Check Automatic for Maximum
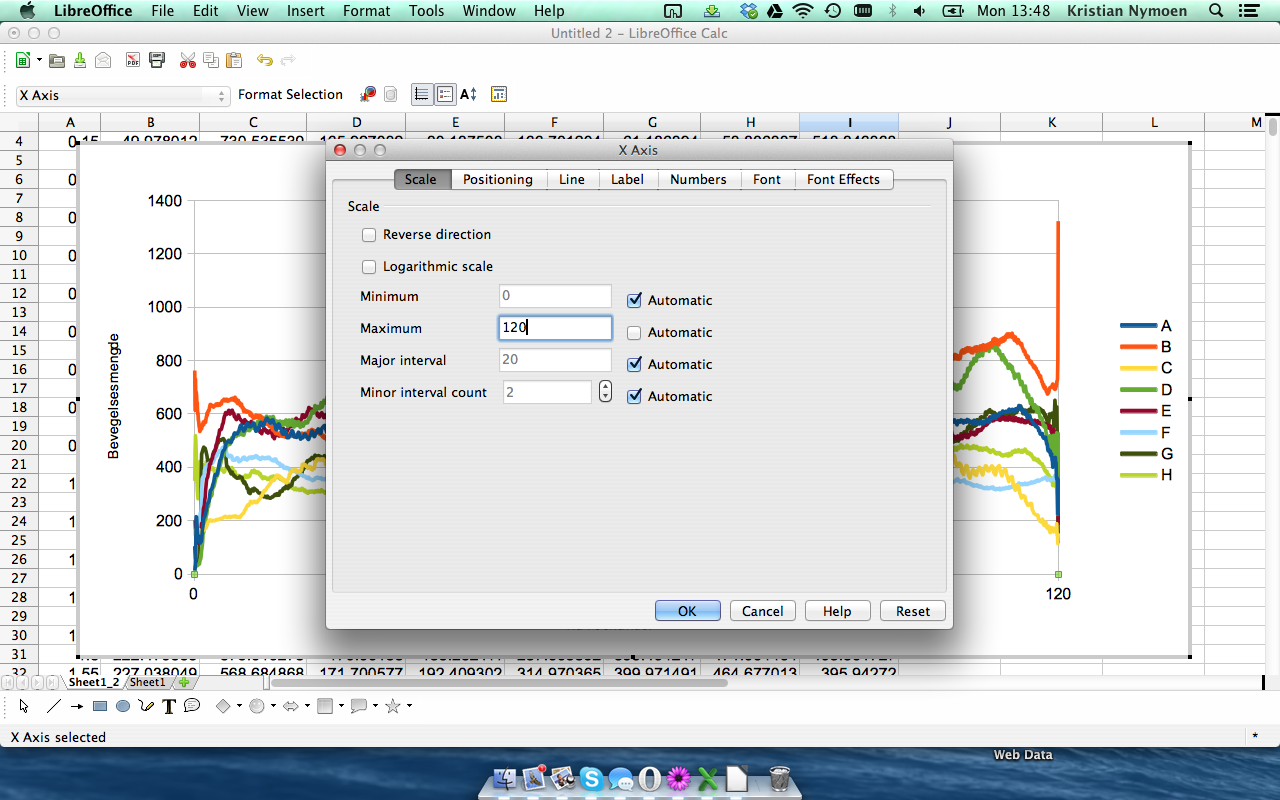Image resolution: width=1280 pixels, height=800 pixels. [634, 332]
